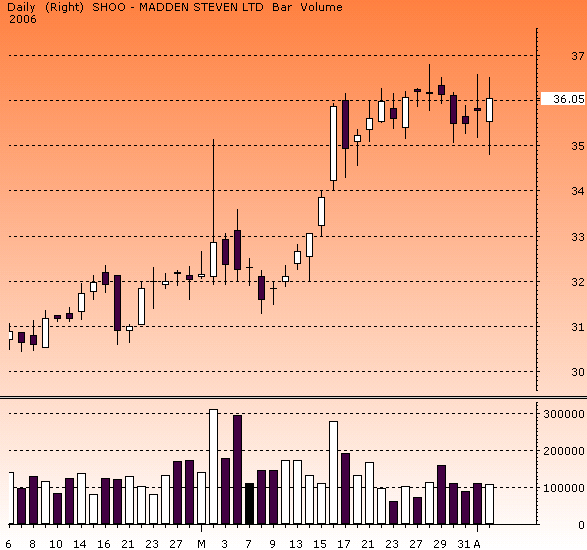Viewport: 587px width, 550px height.
Task: Click the 31 price axis label
Action: [577, 327]
